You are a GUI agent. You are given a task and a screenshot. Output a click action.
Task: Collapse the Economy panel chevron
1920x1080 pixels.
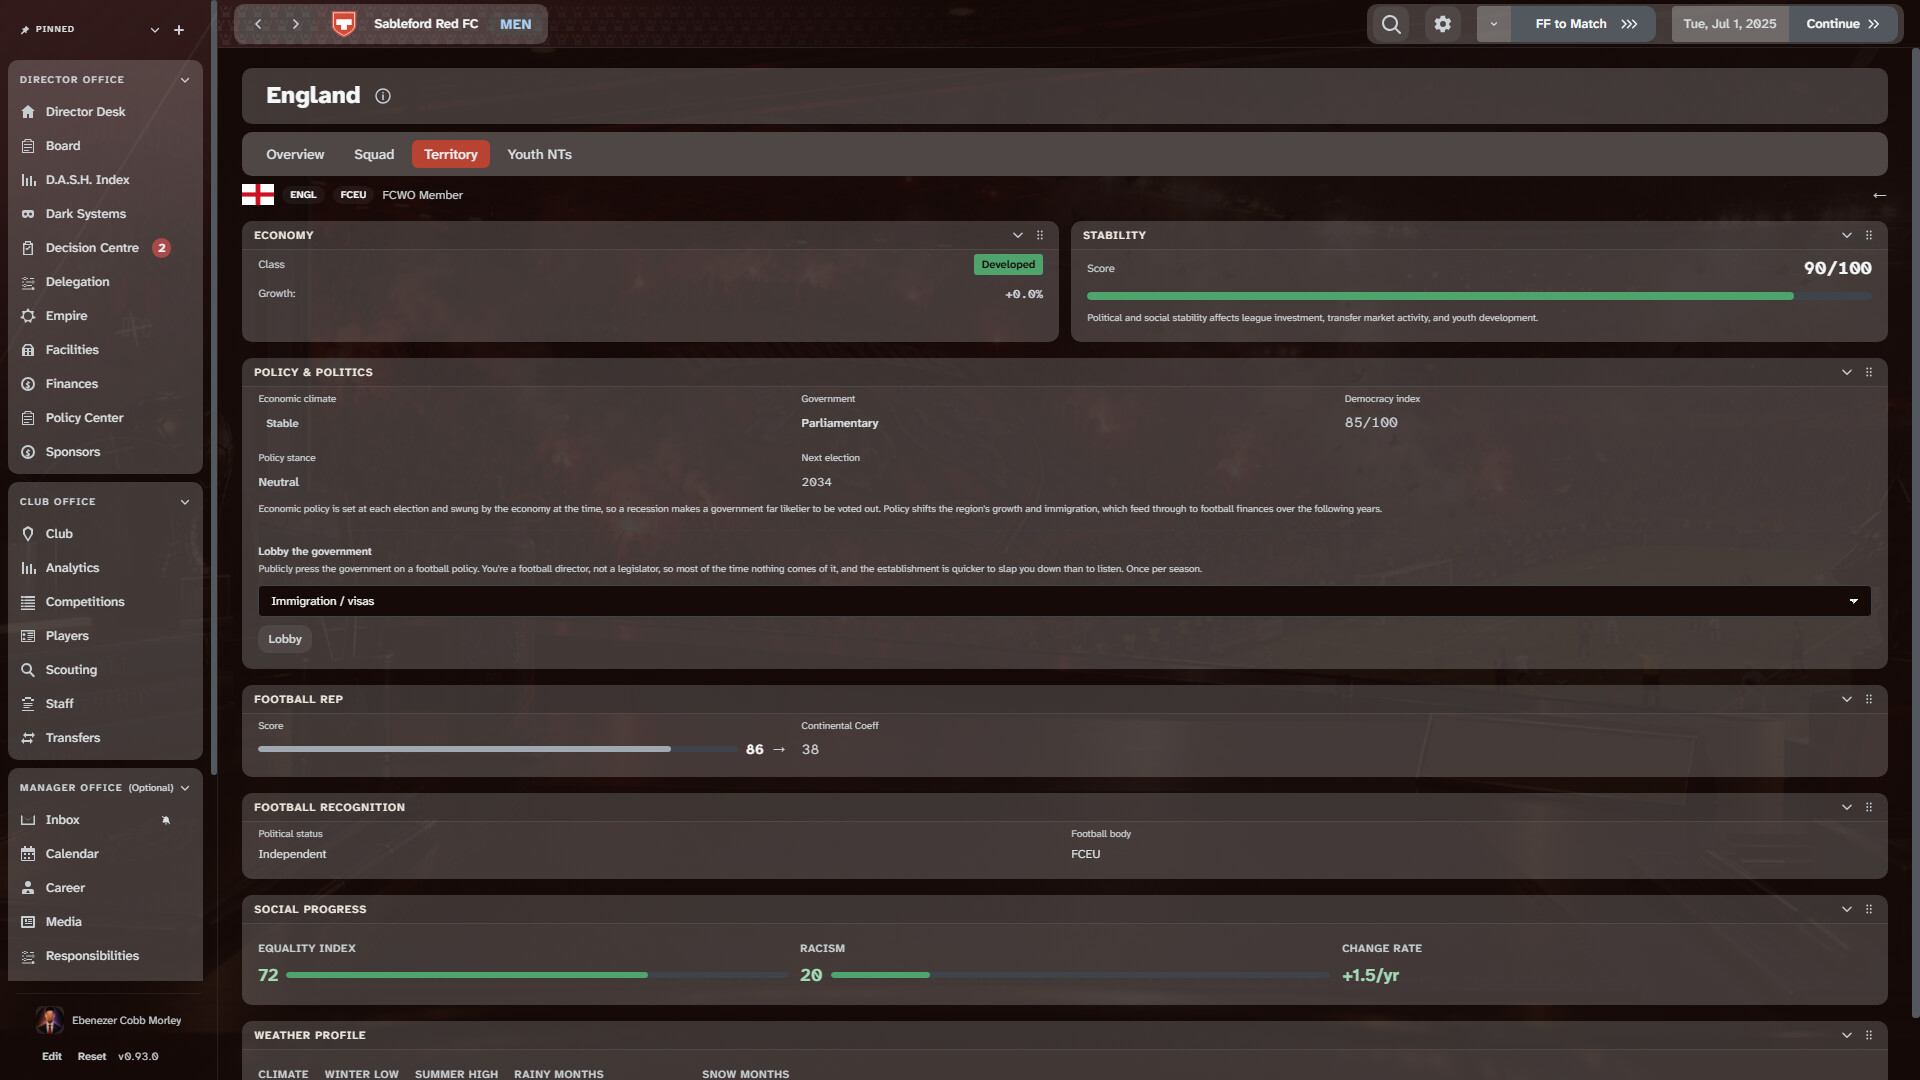coord(1018,235)
